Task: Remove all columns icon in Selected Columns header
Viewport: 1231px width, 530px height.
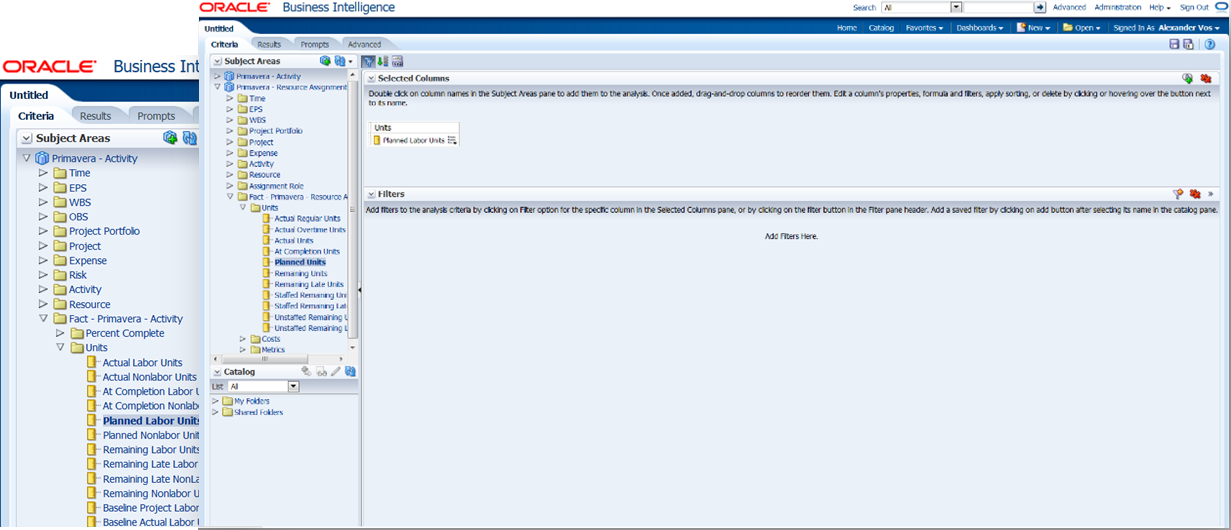Action: coord(1206,78)
